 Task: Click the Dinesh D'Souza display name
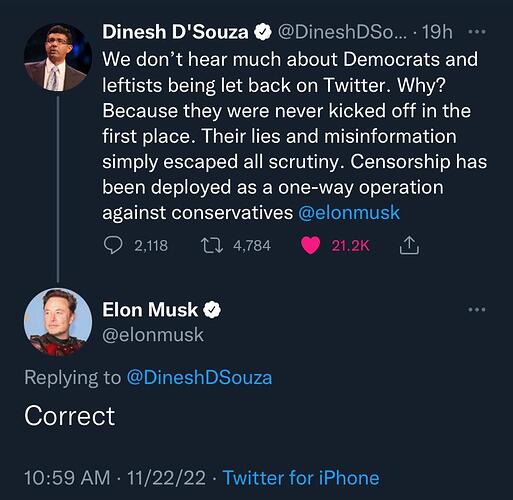pos(175,32)
